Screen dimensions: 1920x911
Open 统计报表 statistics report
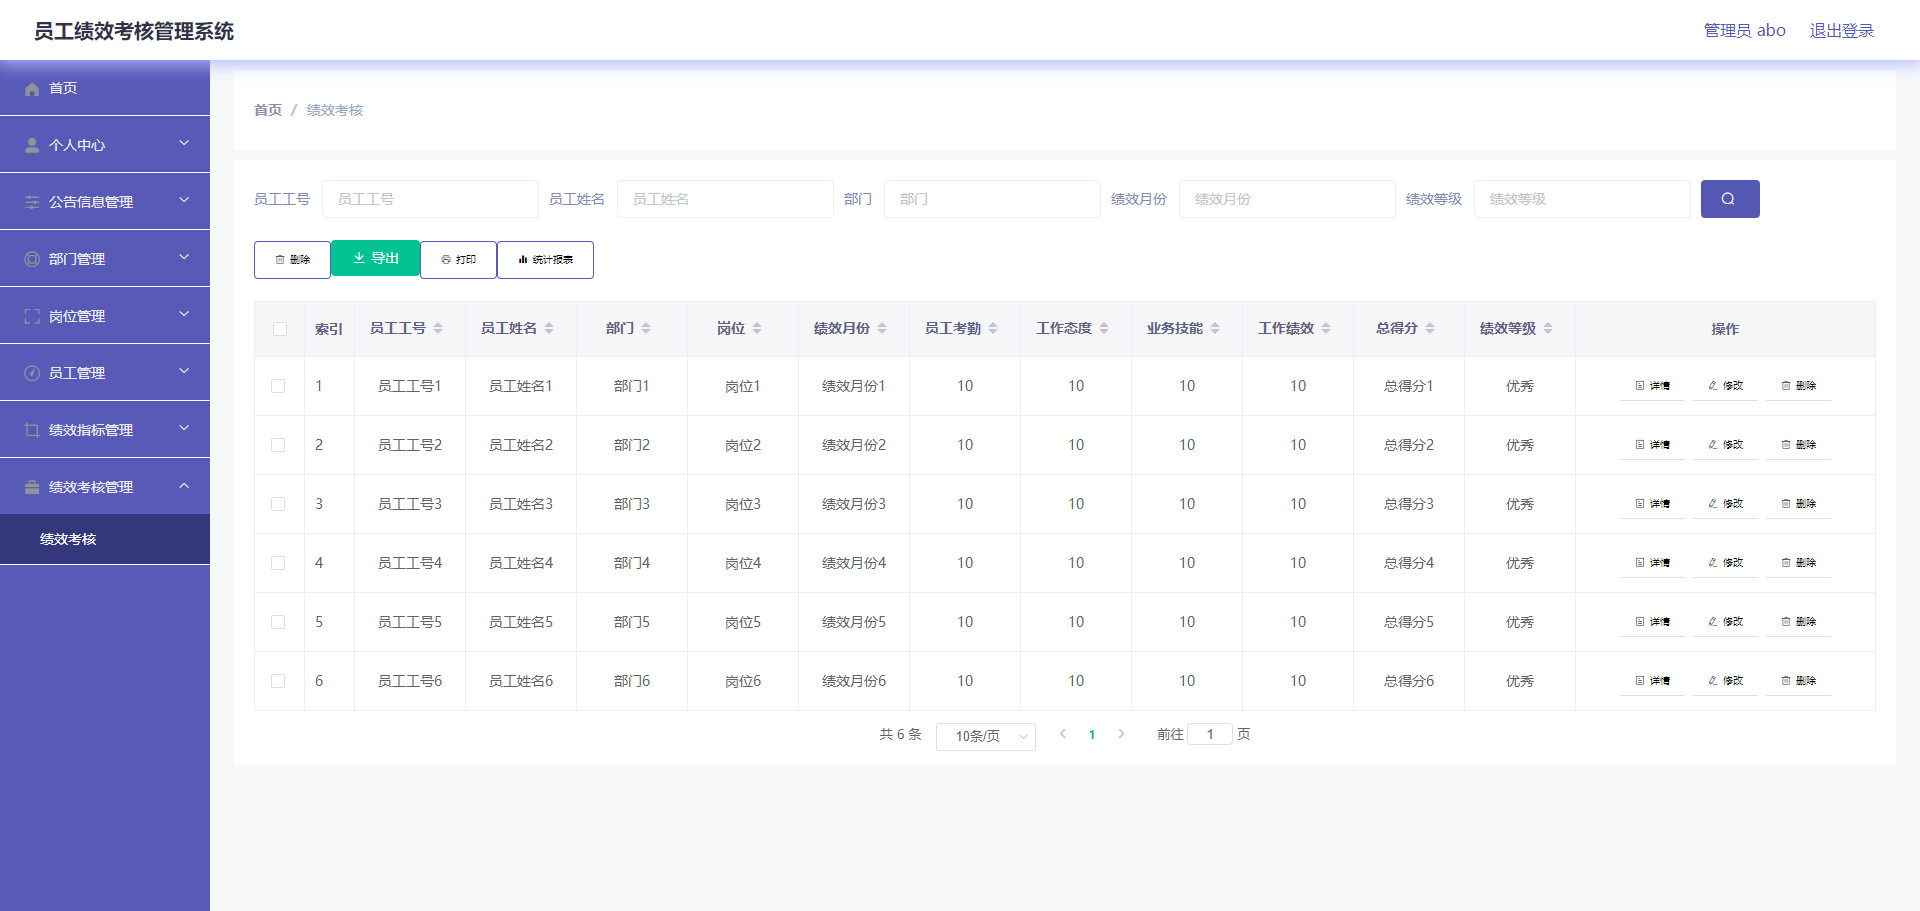pos(545,260)
